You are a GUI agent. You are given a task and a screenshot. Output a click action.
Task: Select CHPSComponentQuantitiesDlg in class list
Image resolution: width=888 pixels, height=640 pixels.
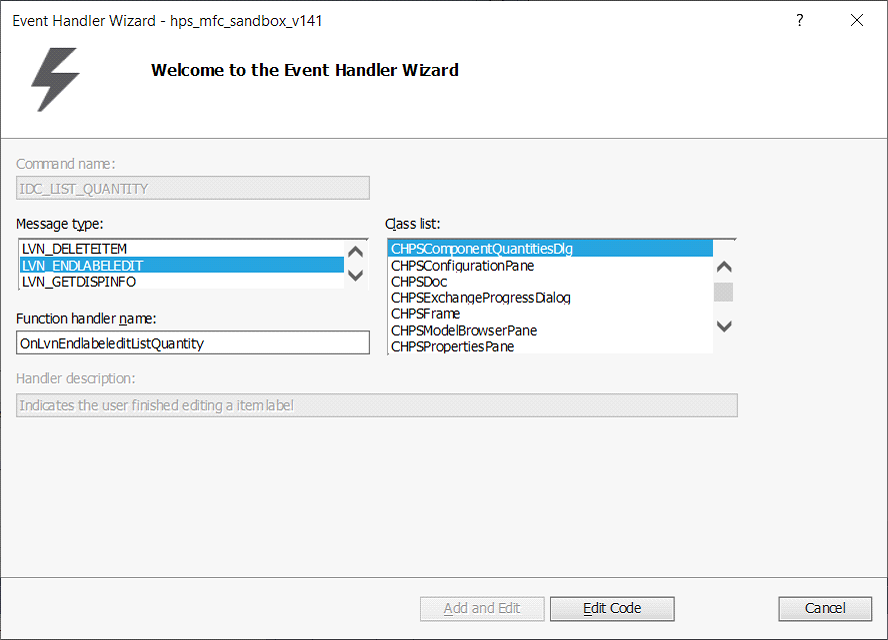pos(550,249)
